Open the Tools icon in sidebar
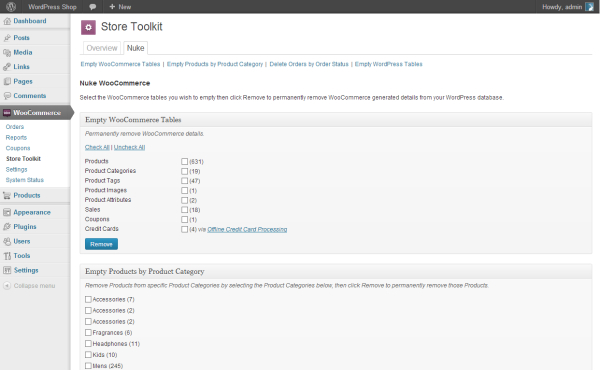 point(7,256)
